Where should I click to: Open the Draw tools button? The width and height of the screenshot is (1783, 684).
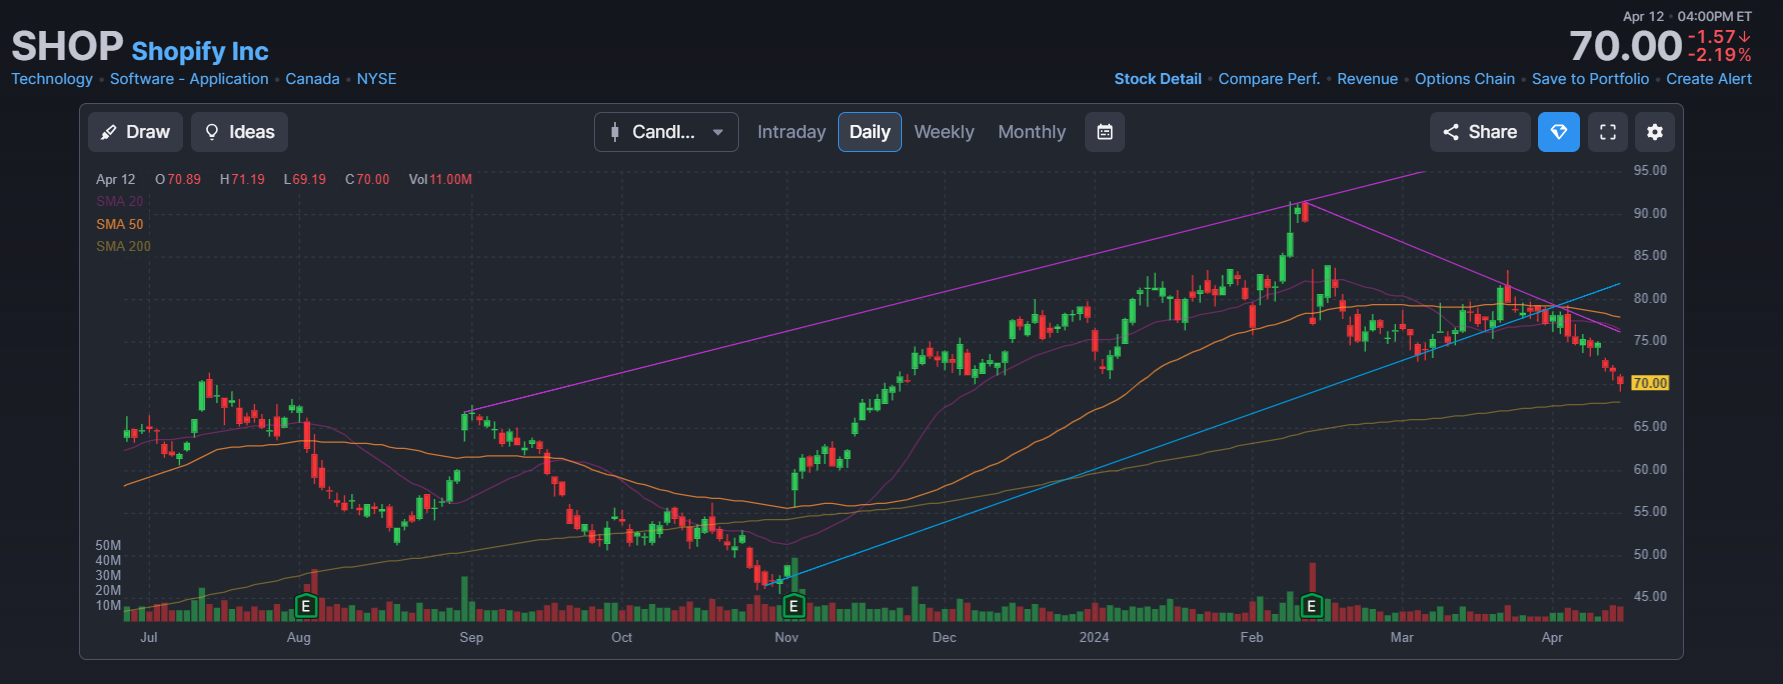135,132
